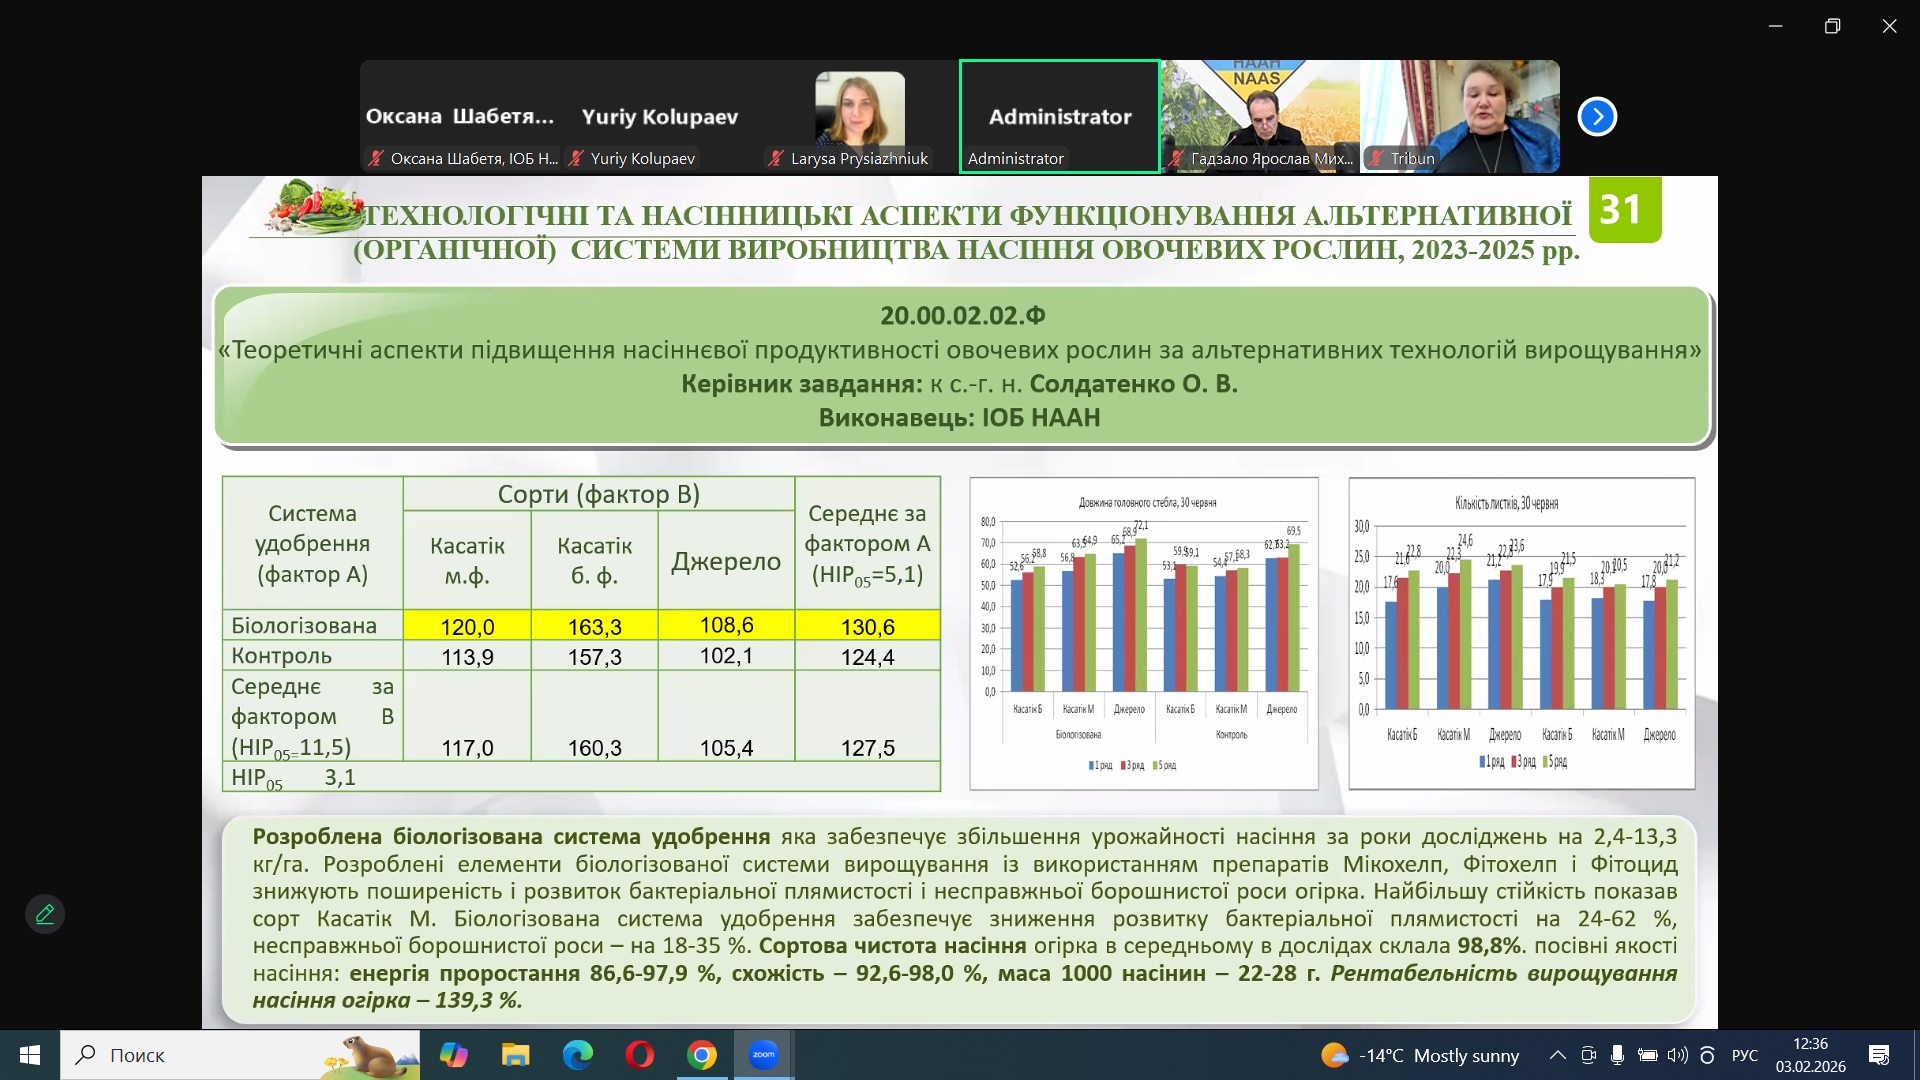Click the green annotate pencil icon
The image size is (1920, 1080).
click(x=45, y=914)
